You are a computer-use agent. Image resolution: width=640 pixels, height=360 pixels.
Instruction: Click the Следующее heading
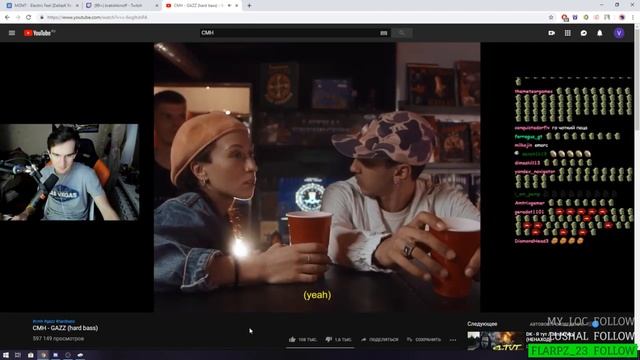[482, 324]
